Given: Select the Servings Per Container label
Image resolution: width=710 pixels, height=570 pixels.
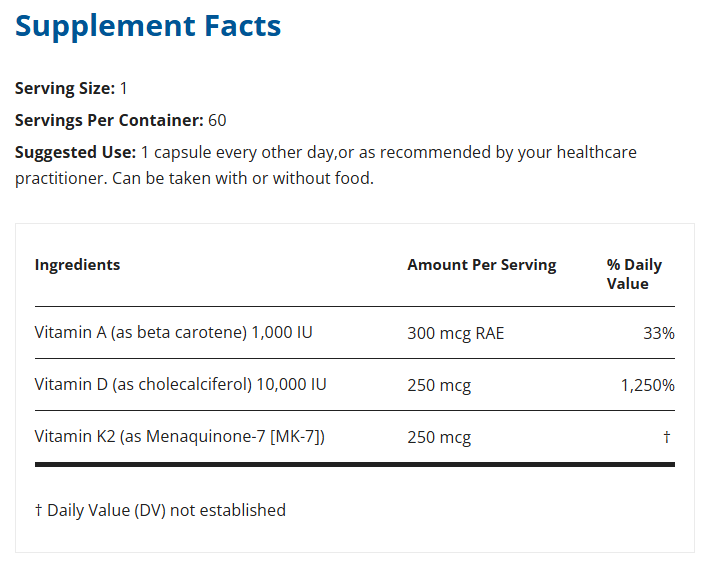Looking at the screenshot, I should click(x=109, y=120).
